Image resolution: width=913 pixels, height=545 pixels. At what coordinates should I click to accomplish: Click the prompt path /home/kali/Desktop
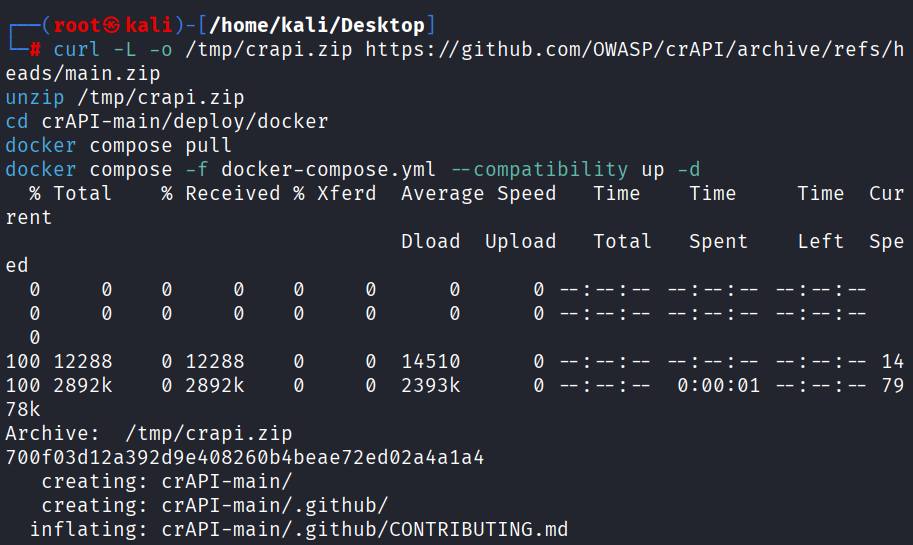click(317, 25)
